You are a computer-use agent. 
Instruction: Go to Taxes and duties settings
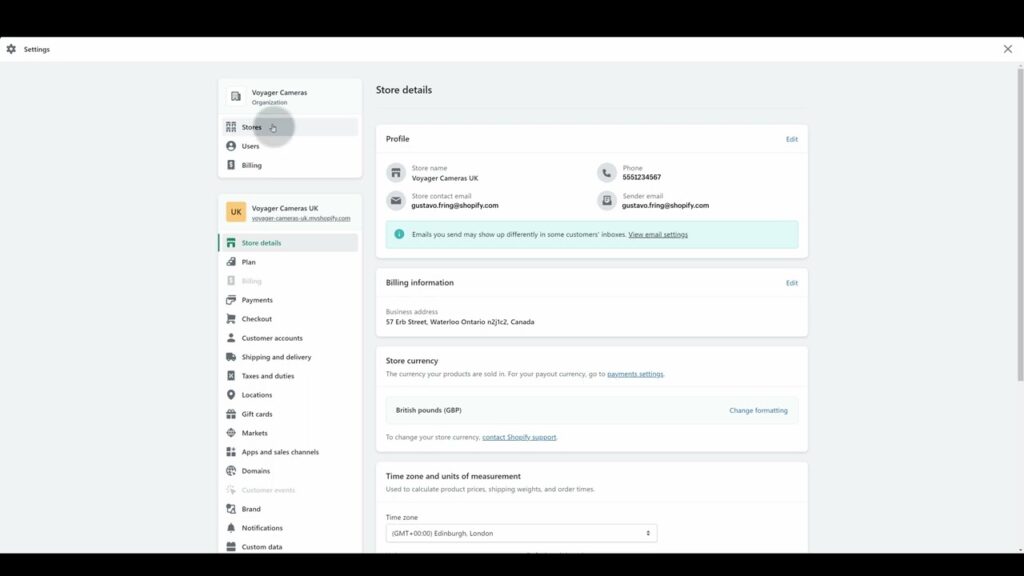pos(268,376)
